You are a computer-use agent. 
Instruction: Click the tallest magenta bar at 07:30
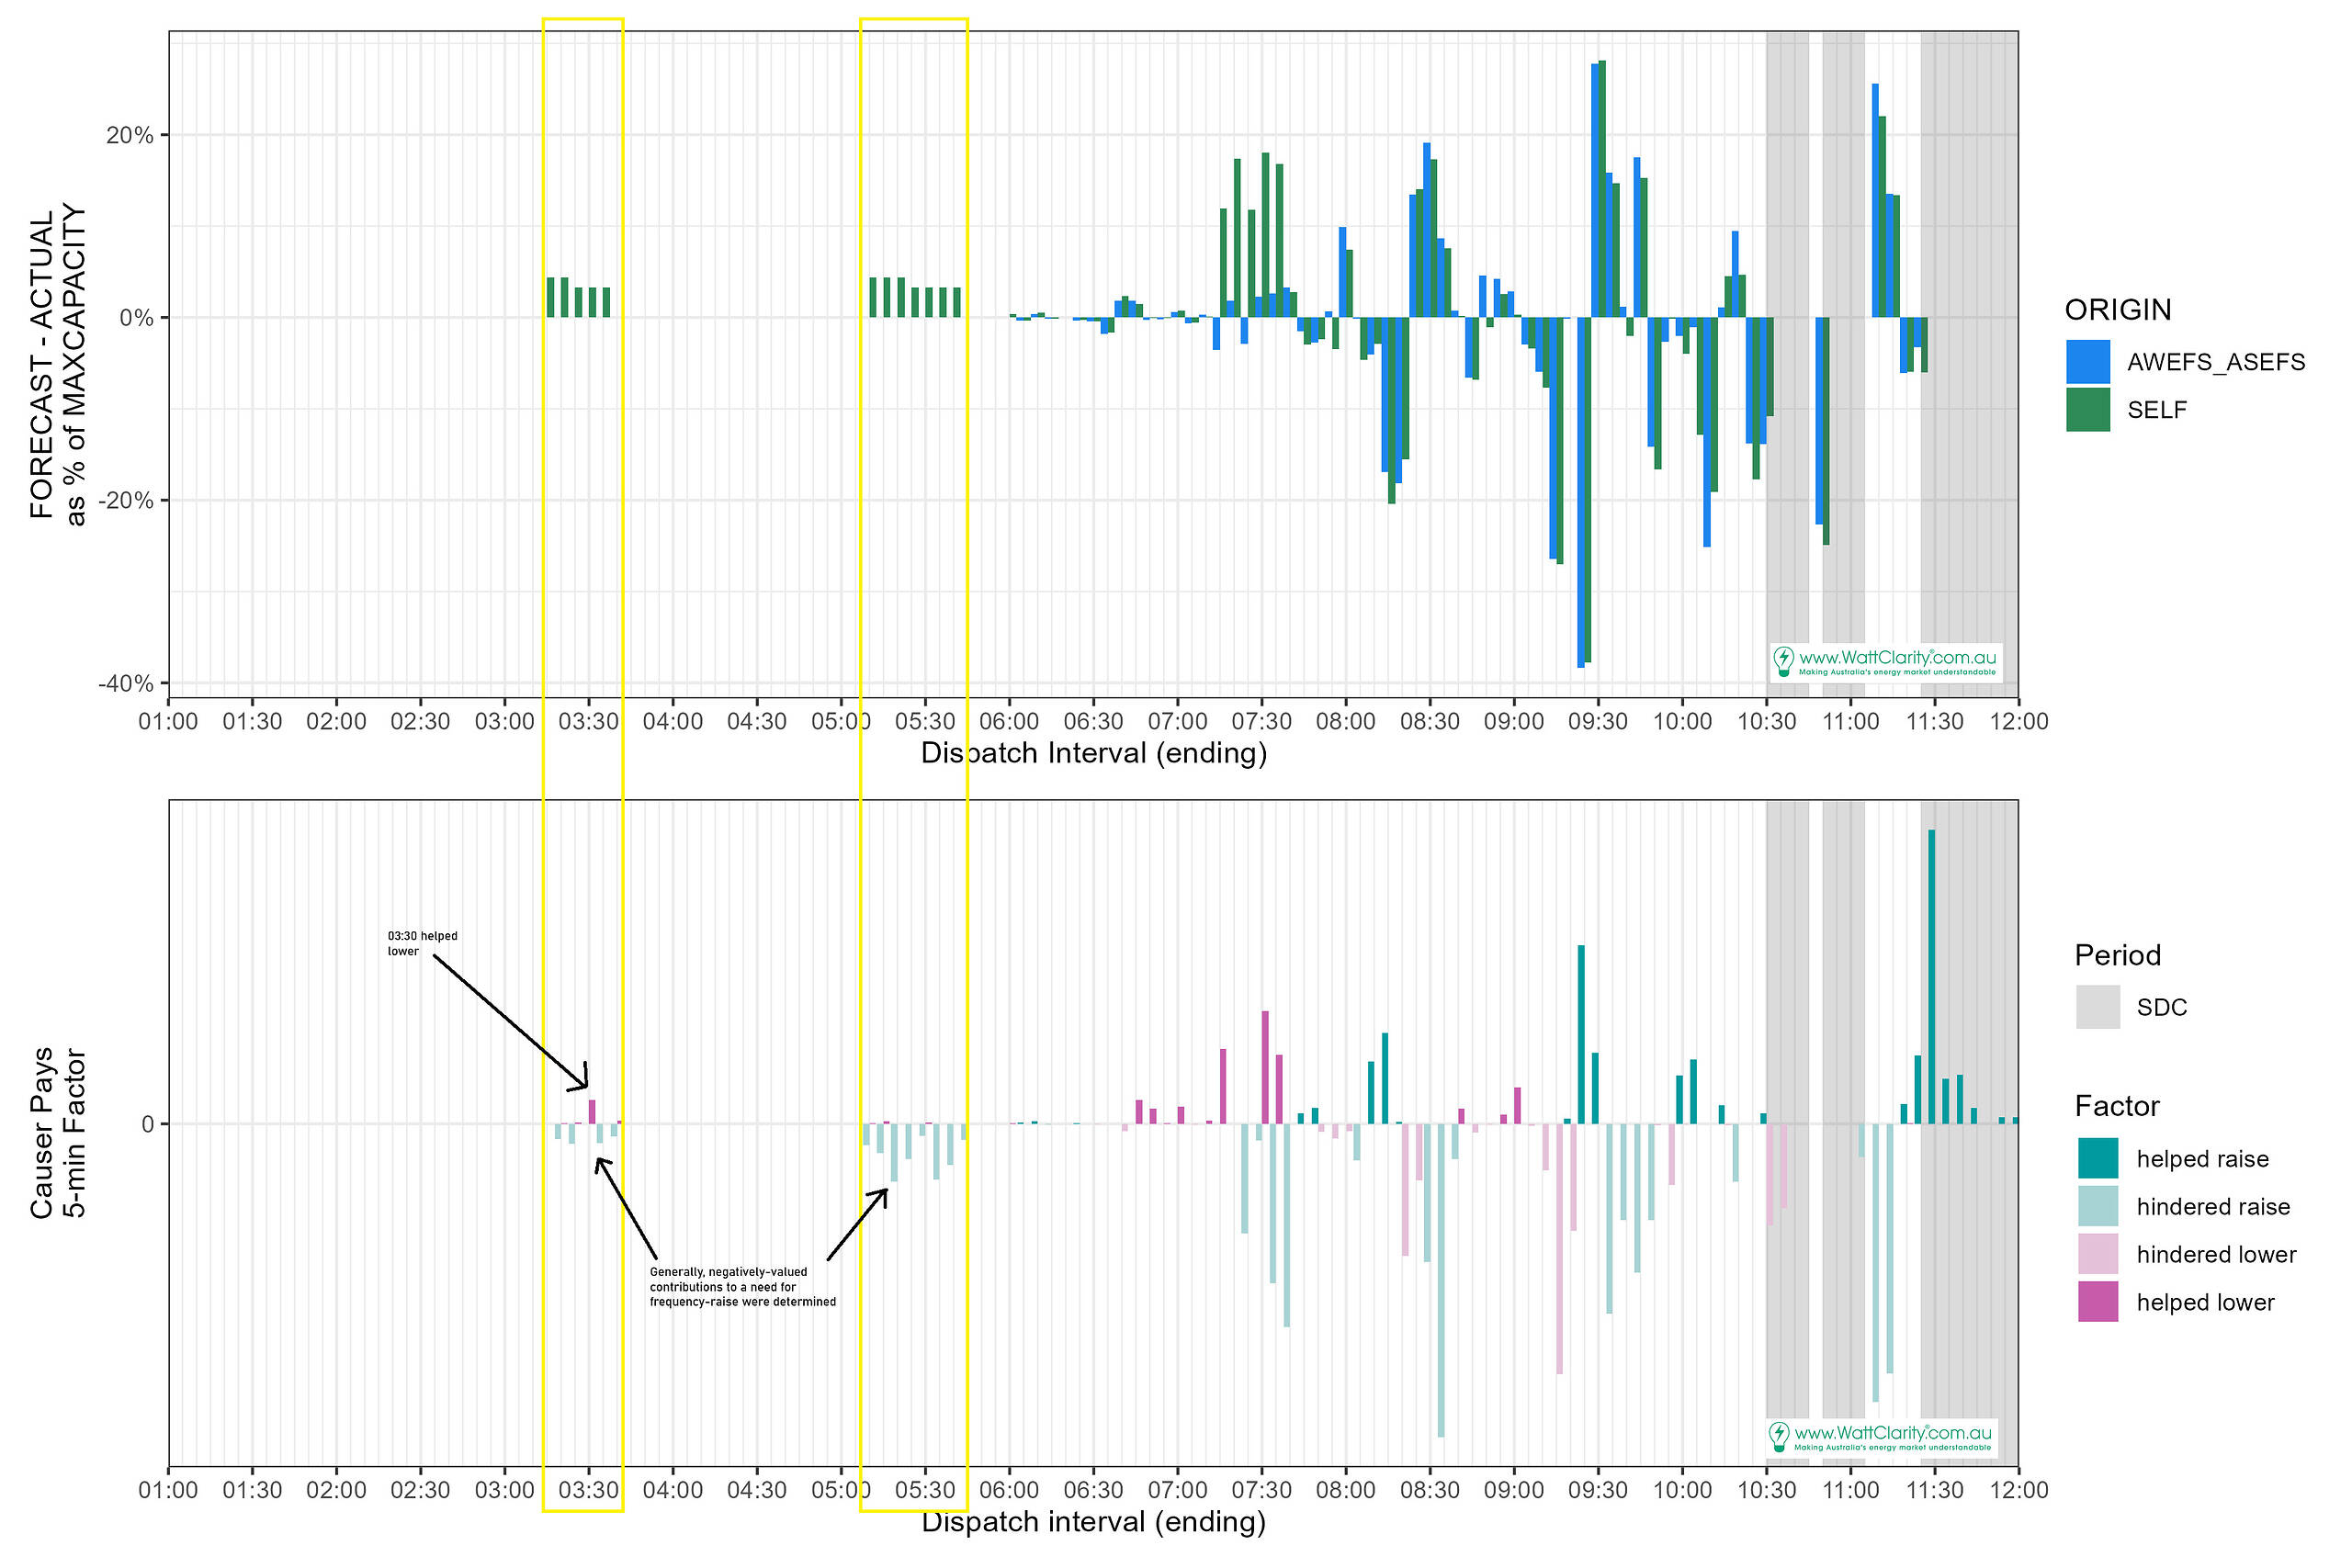[1265, 1068]
